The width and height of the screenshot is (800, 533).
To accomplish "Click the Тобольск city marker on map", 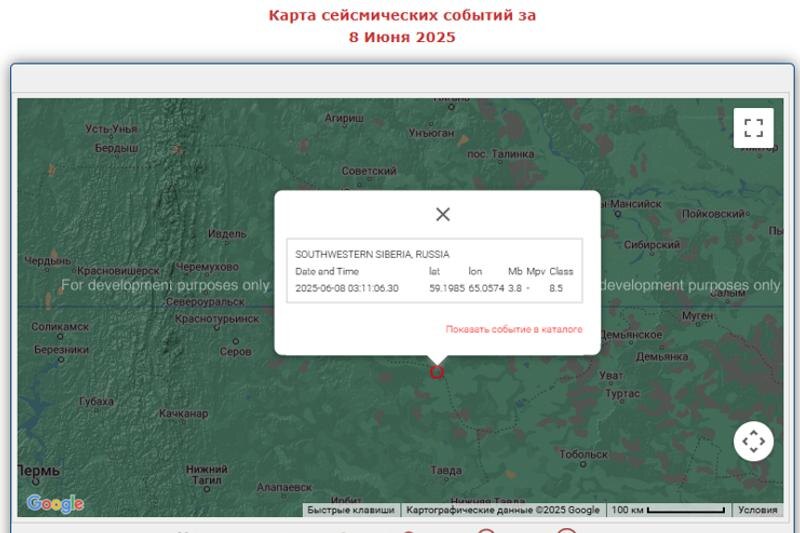I will tap(583, 464).
